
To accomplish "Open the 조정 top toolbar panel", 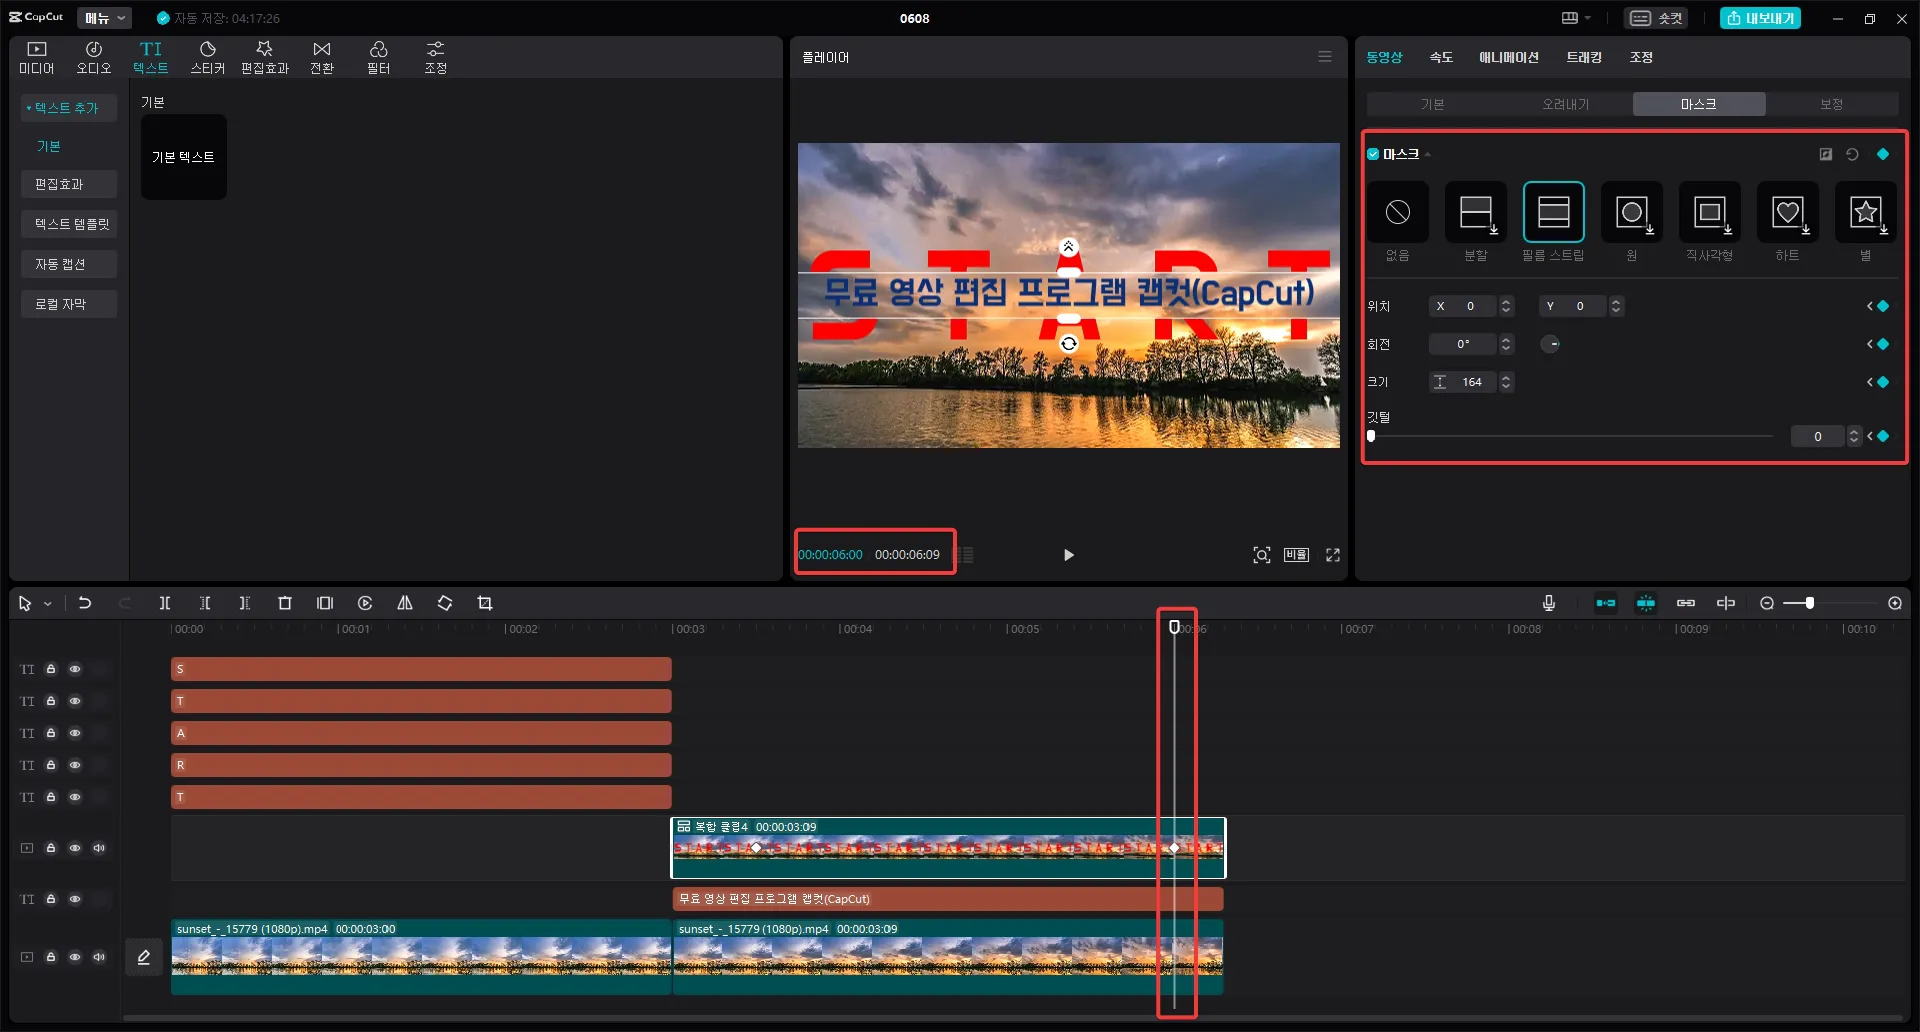I will (436, 58).
